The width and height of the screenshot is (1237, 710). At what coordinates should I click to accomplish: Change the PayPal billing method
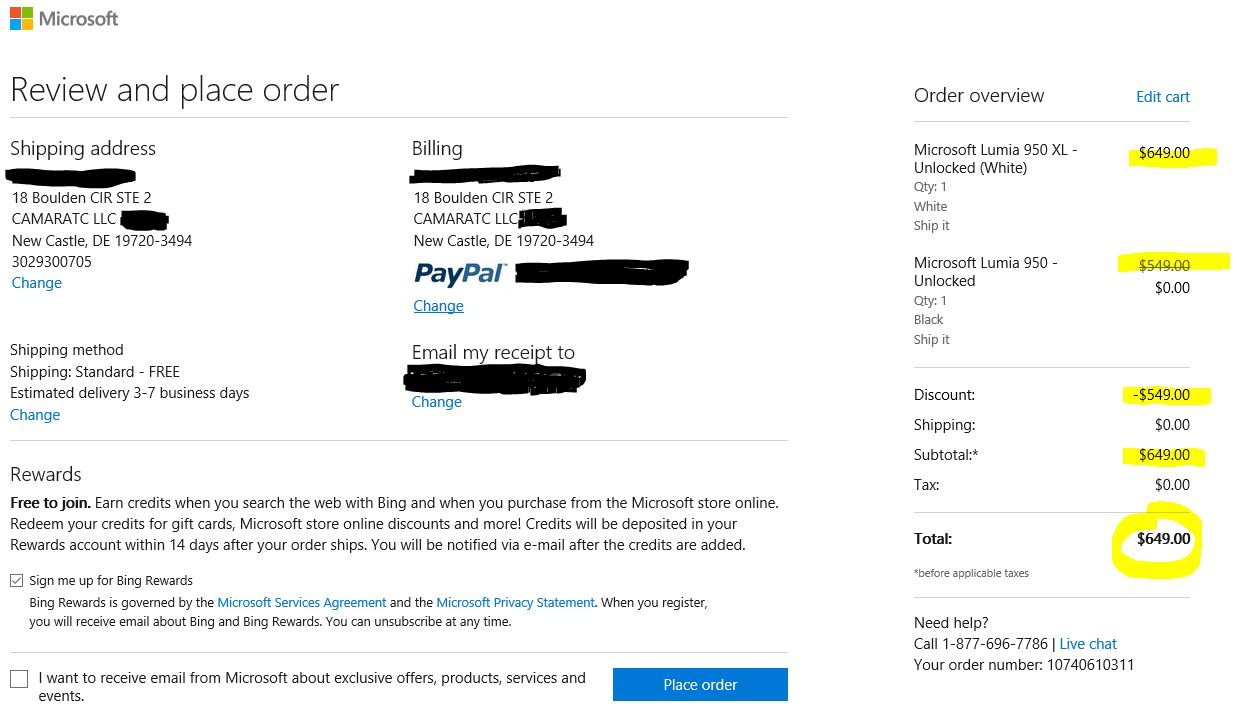point(438,306)
